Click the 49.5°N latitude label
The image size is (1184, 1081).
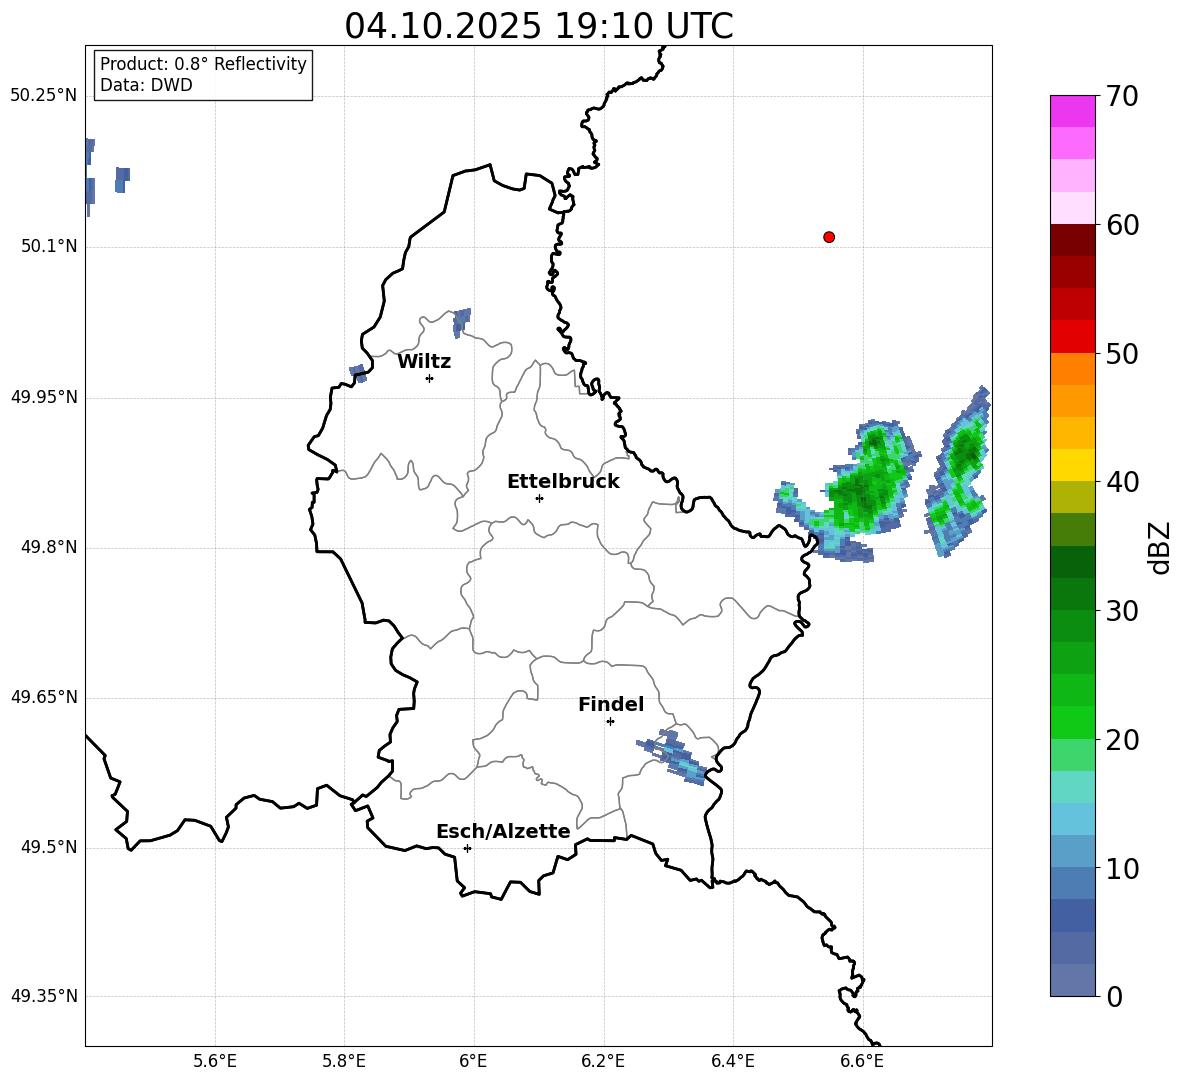click(49, 847)
